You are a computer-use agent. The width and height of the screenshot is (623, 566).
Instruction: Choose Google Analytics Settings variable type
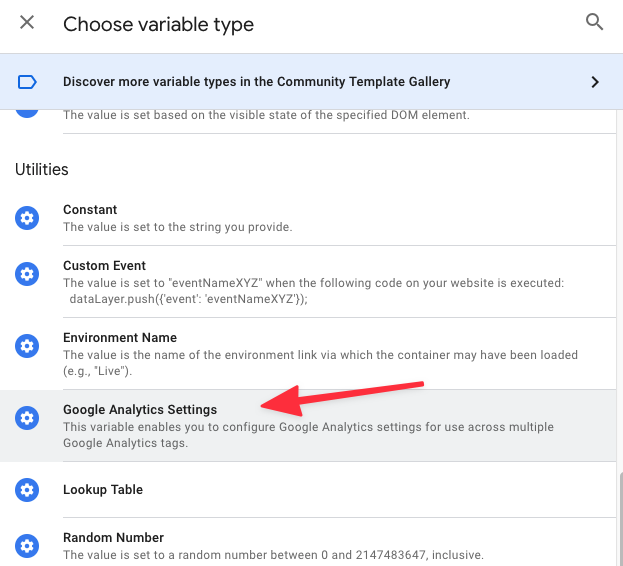[x=308, y=425]
